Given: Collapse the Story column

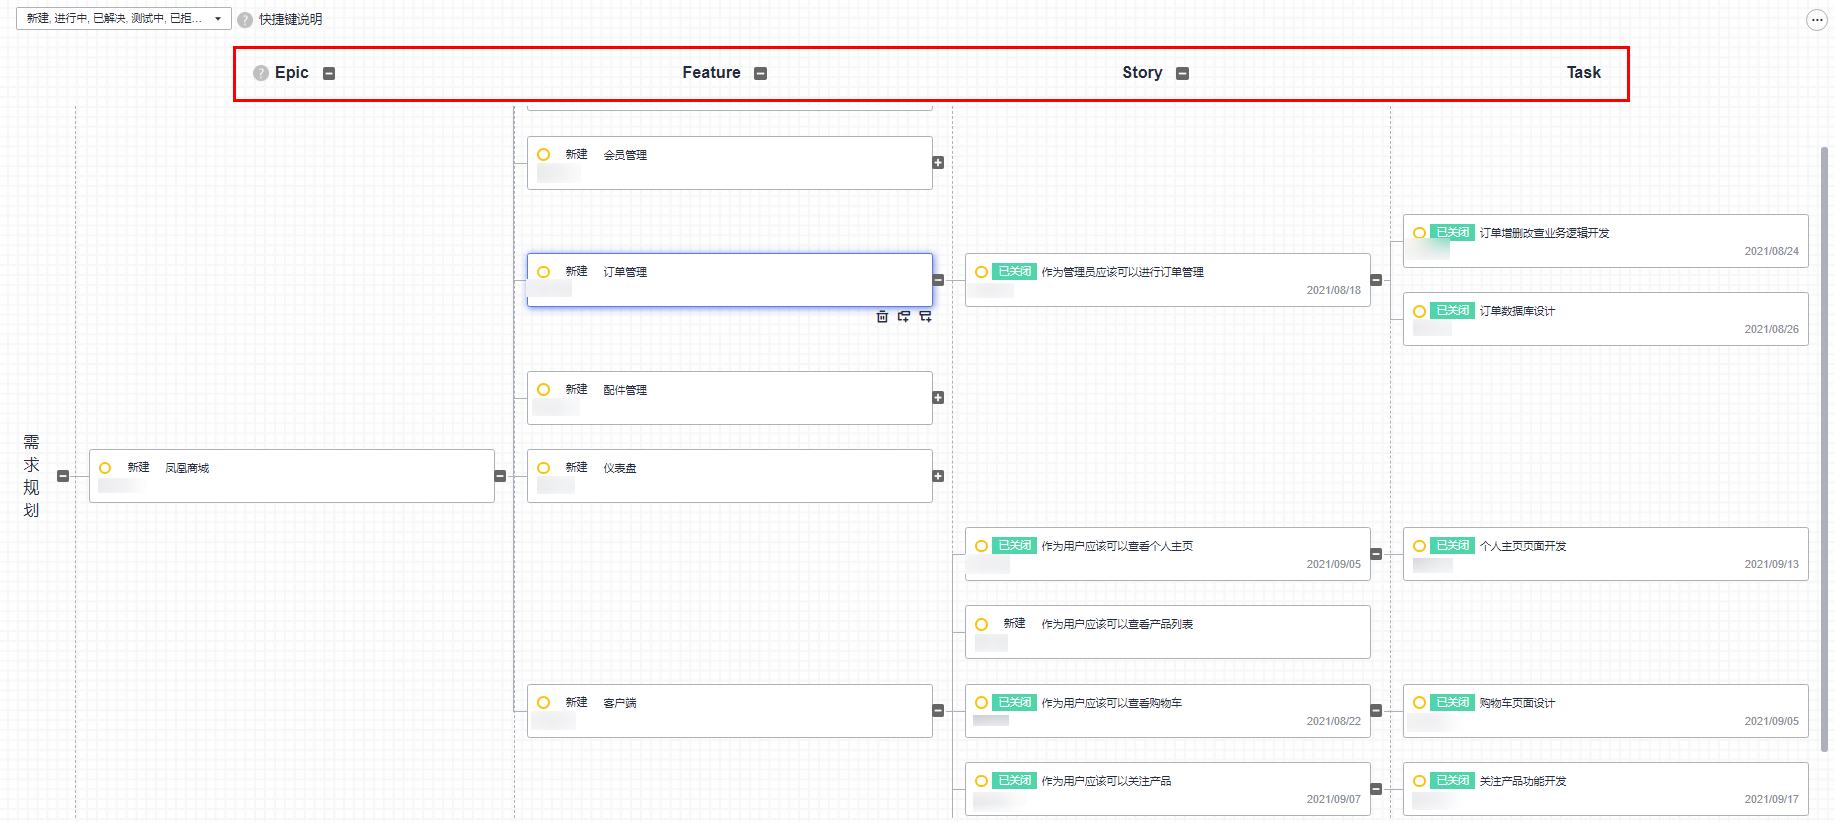Looking at the screenshot, I should [1182, 73].
